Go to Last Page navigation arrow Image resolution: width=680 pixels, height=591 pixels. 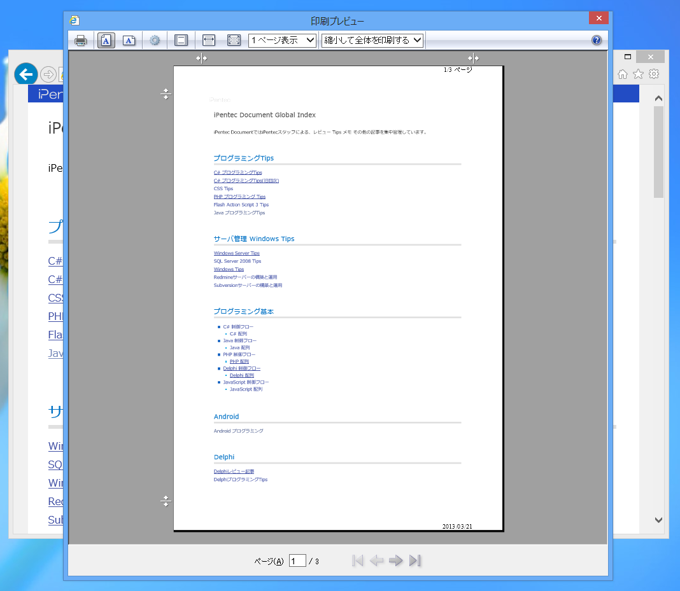(x=415, y=561)
